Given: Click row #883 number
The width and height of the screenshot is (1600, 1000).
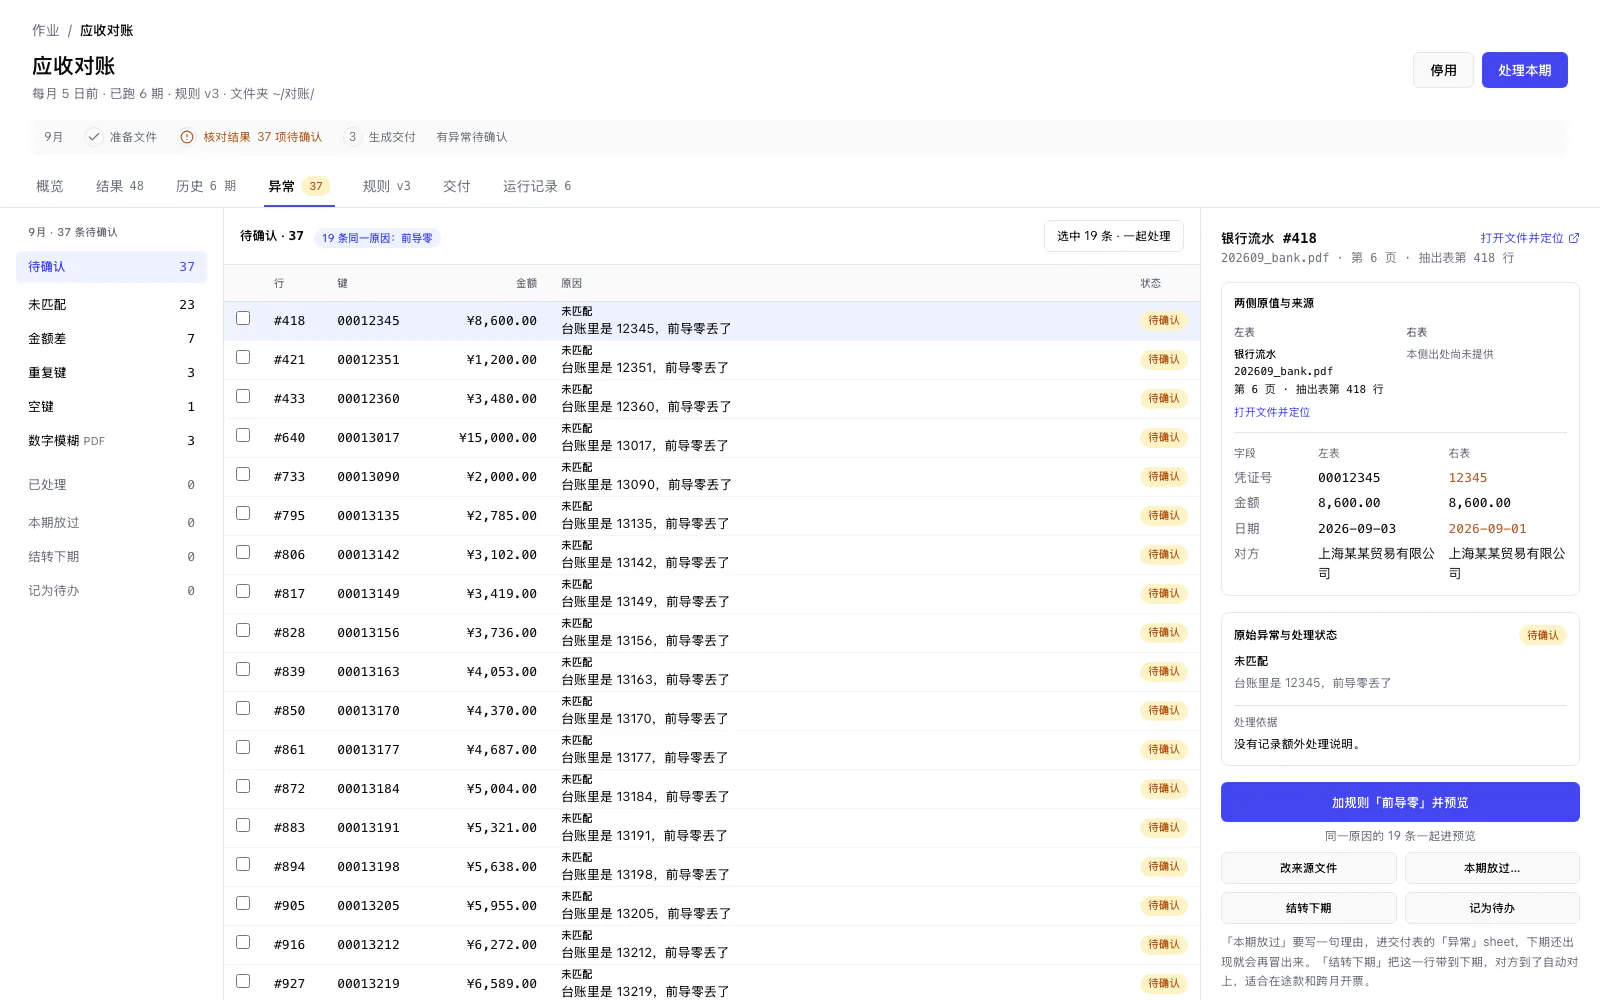Looking at the screenshot, I should (x=289, y=827).
